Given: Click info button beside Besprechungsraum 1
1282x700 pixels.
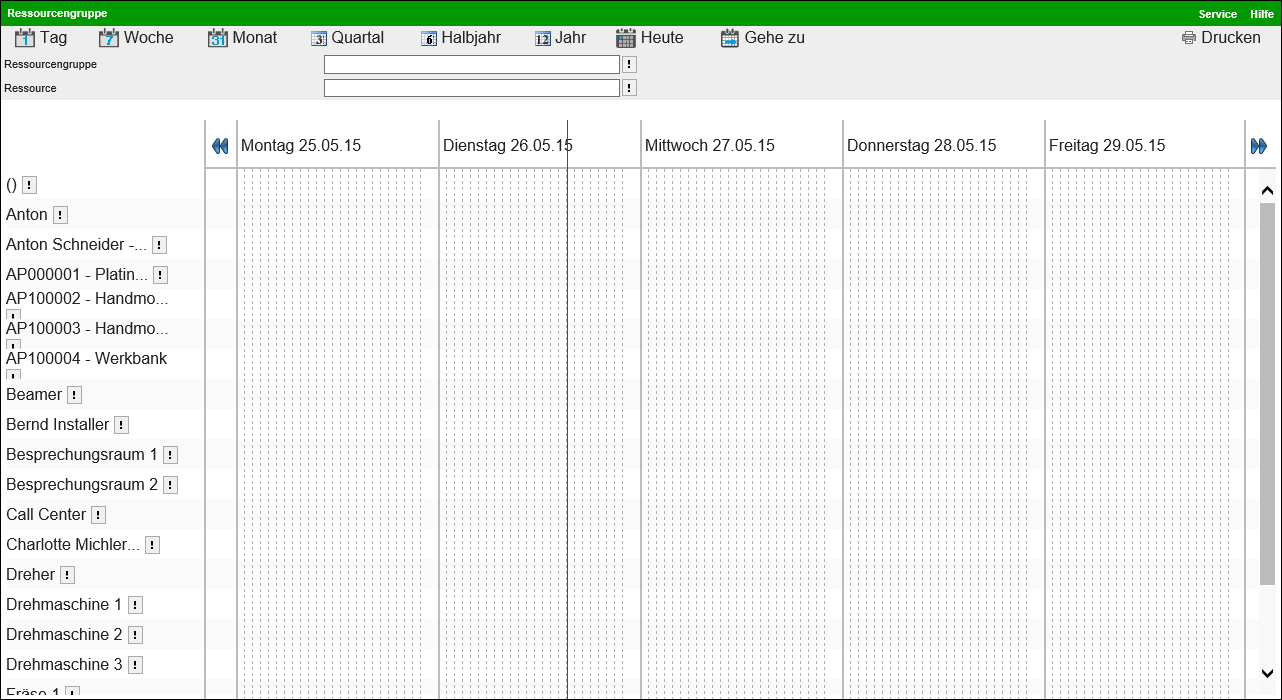Looking at the screenshot, I should point(170,455).
